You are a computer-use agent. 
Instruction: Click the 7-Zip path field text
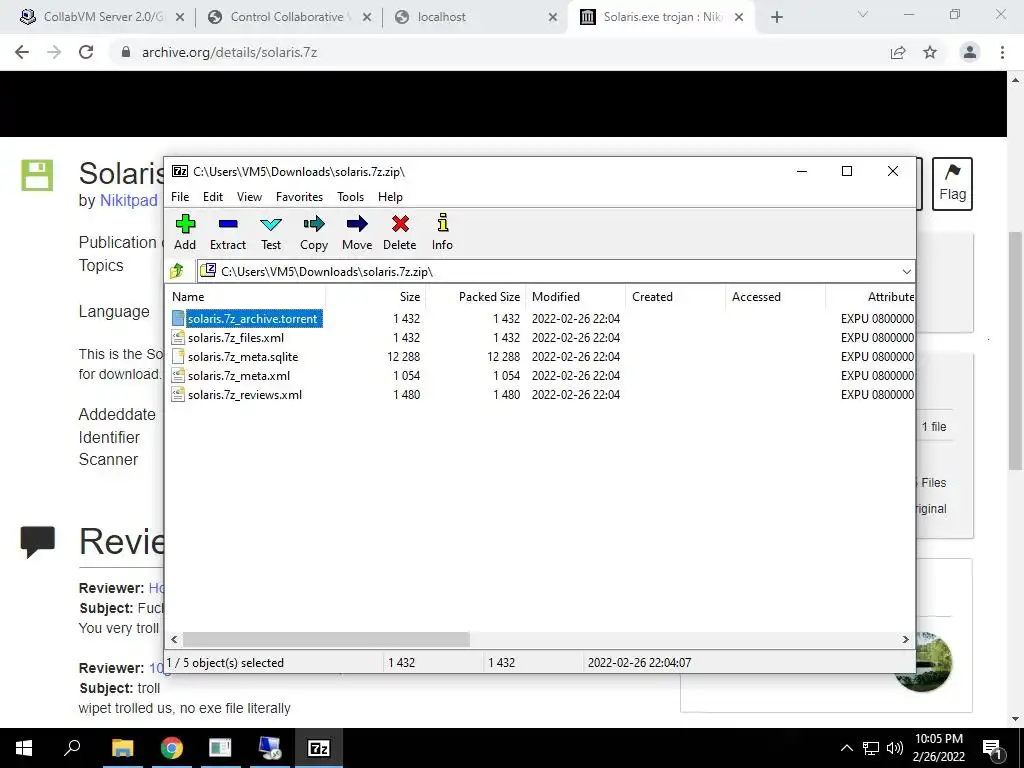[327, 272]
